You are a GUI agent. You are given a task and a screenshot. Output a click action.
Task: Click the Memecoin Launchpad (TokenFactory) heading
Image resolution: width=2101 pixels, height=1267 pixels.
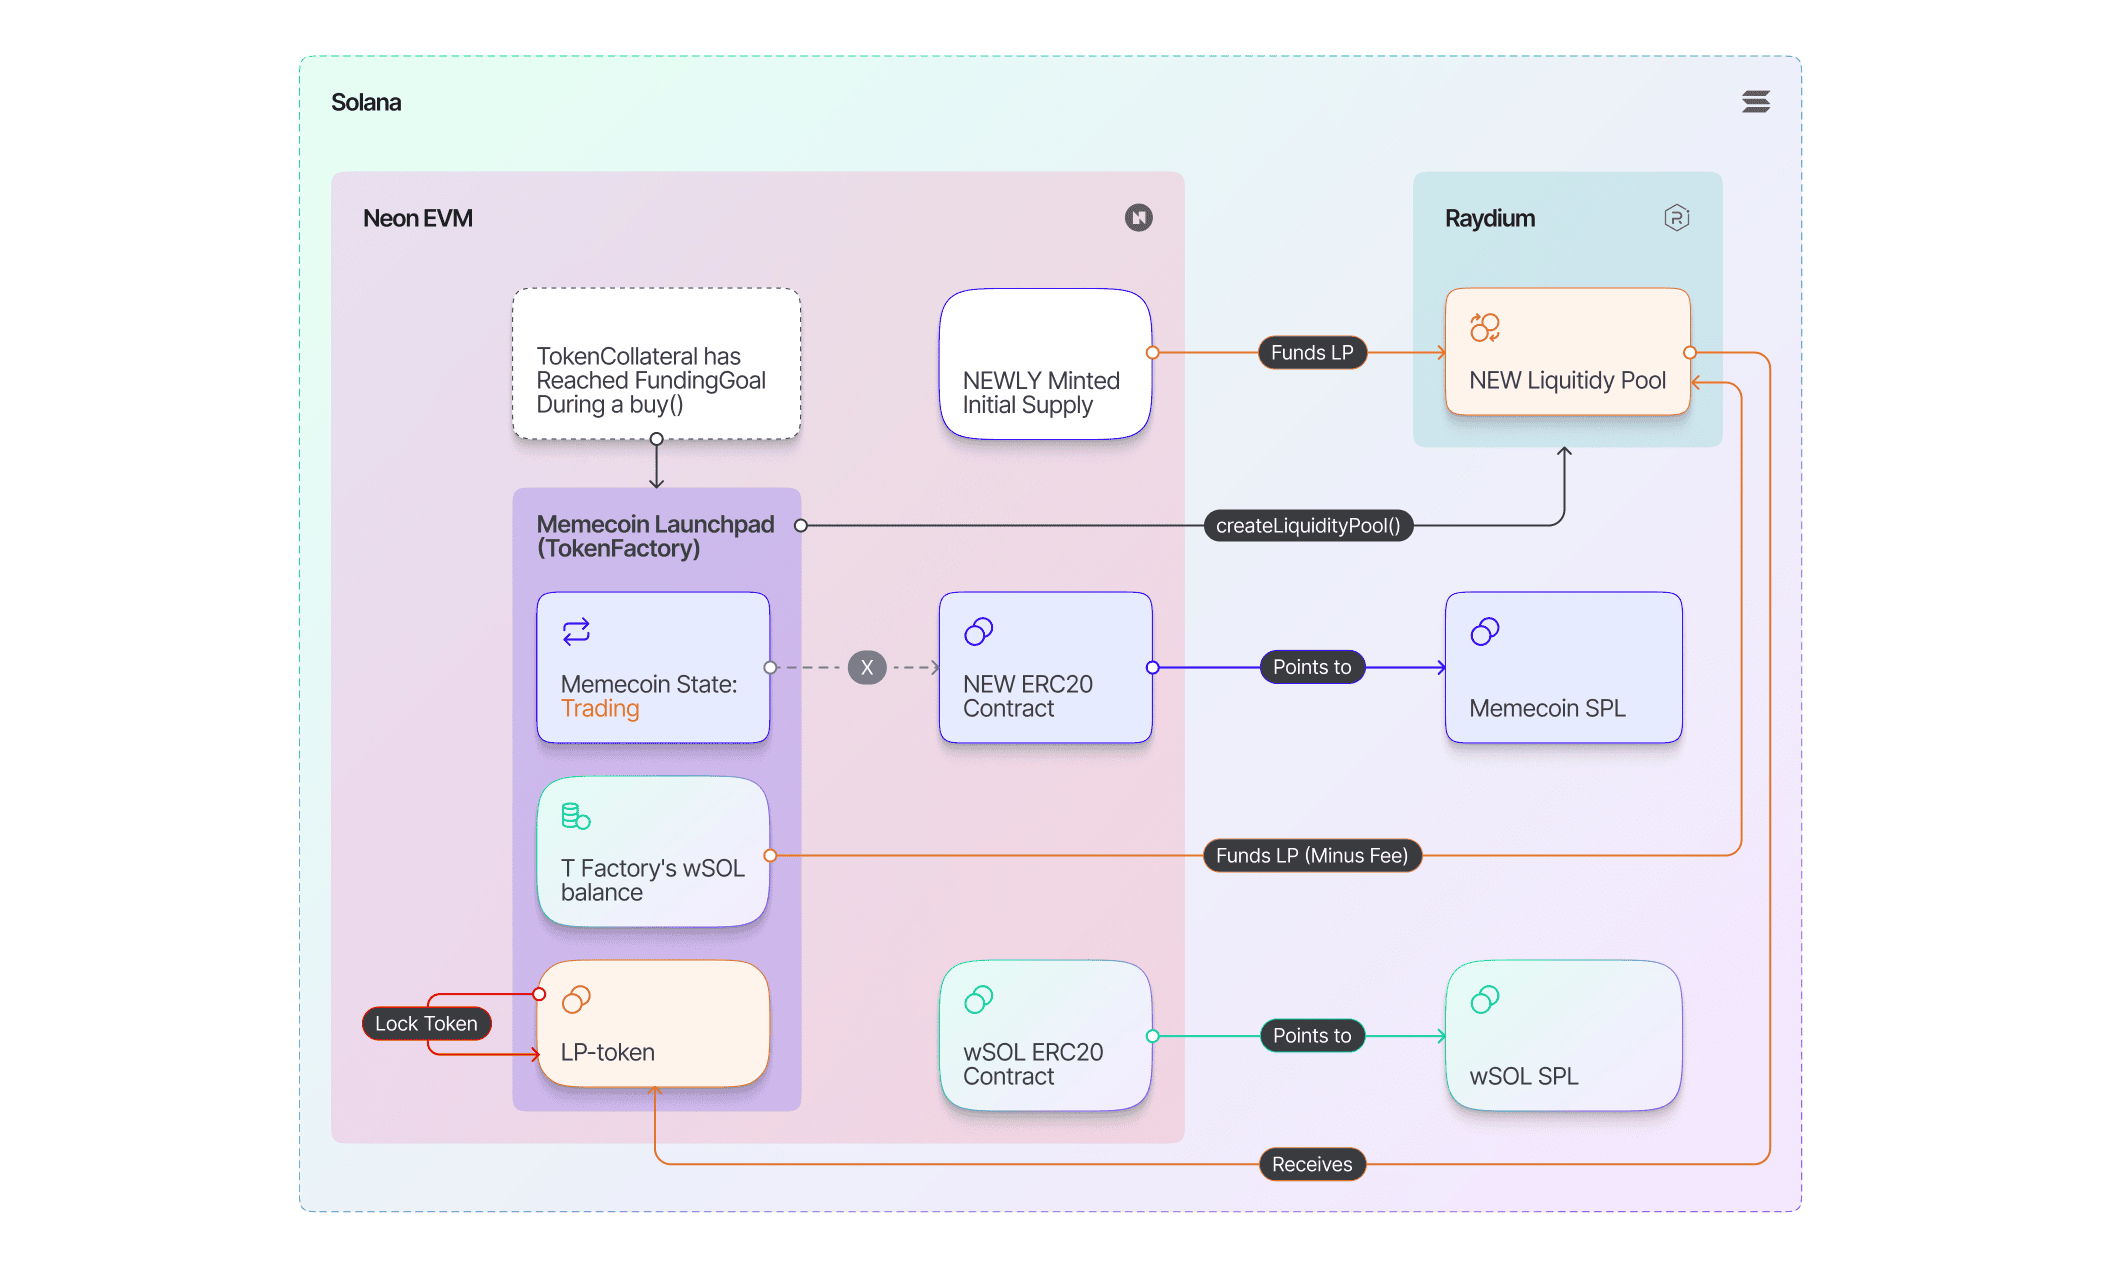click(x=655, y=536)
